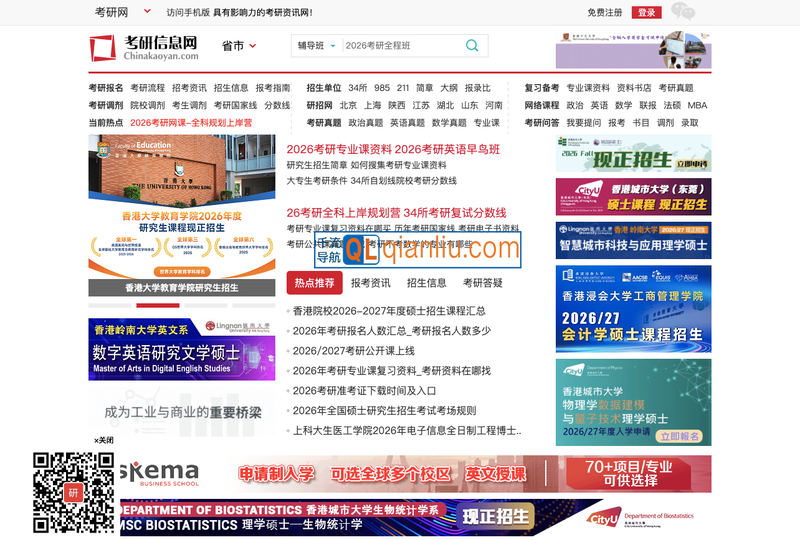Open the 英语真题 link
Viewport: 800px width, 540px height.
pyautogui.click(x=407, y=122)
